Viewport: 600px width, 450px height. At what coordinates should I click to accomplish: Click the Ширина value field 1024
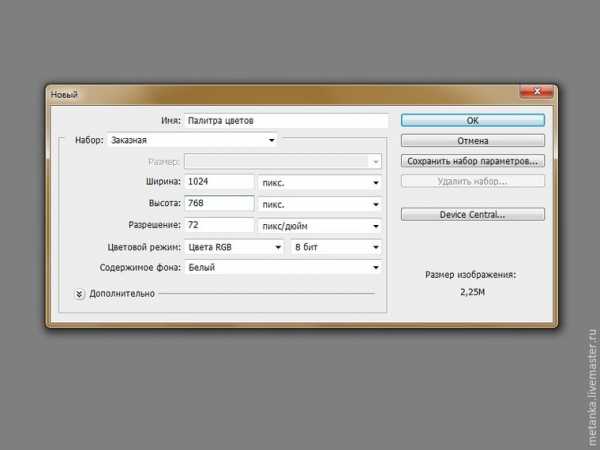(219, 182)
